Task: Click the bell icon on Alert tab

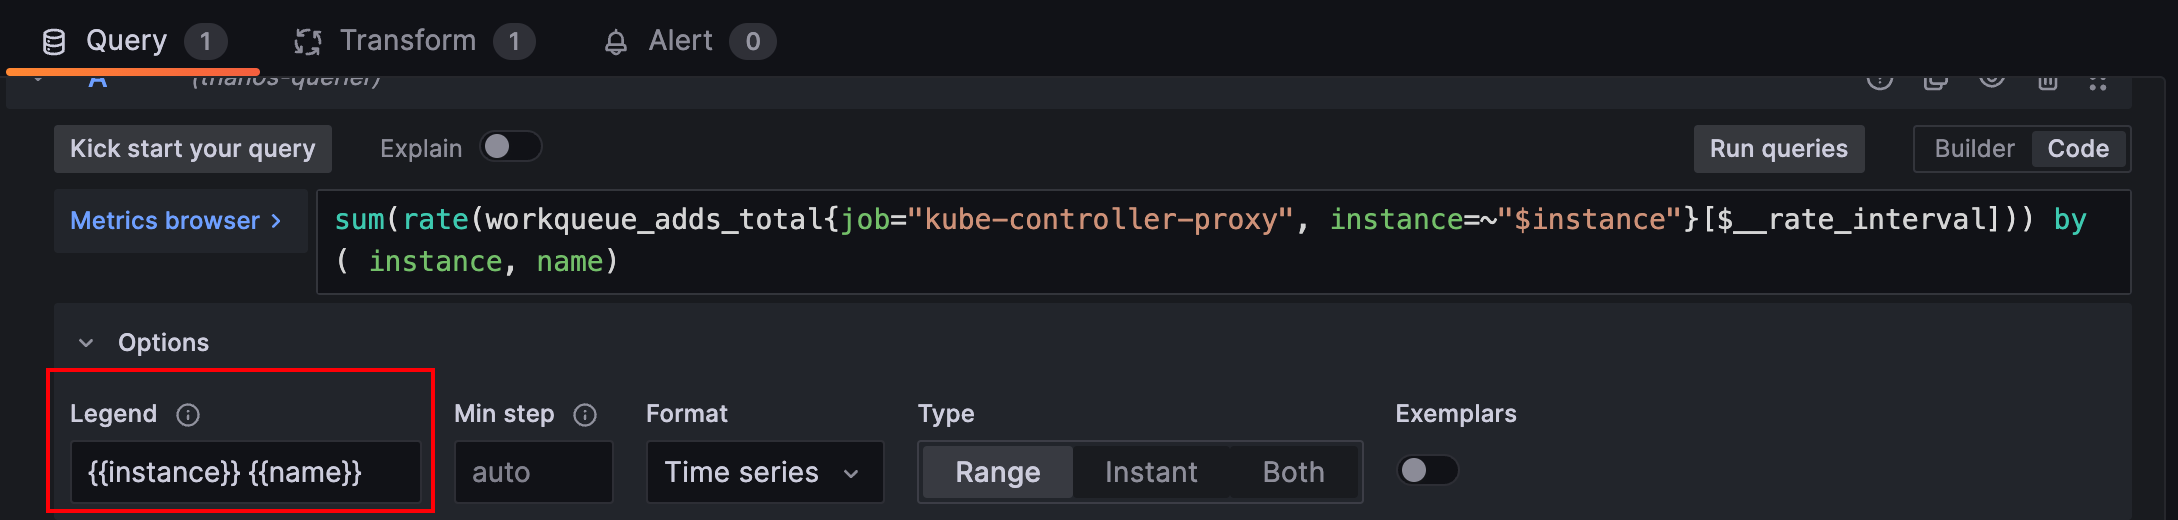Action: tap(616, 42)
